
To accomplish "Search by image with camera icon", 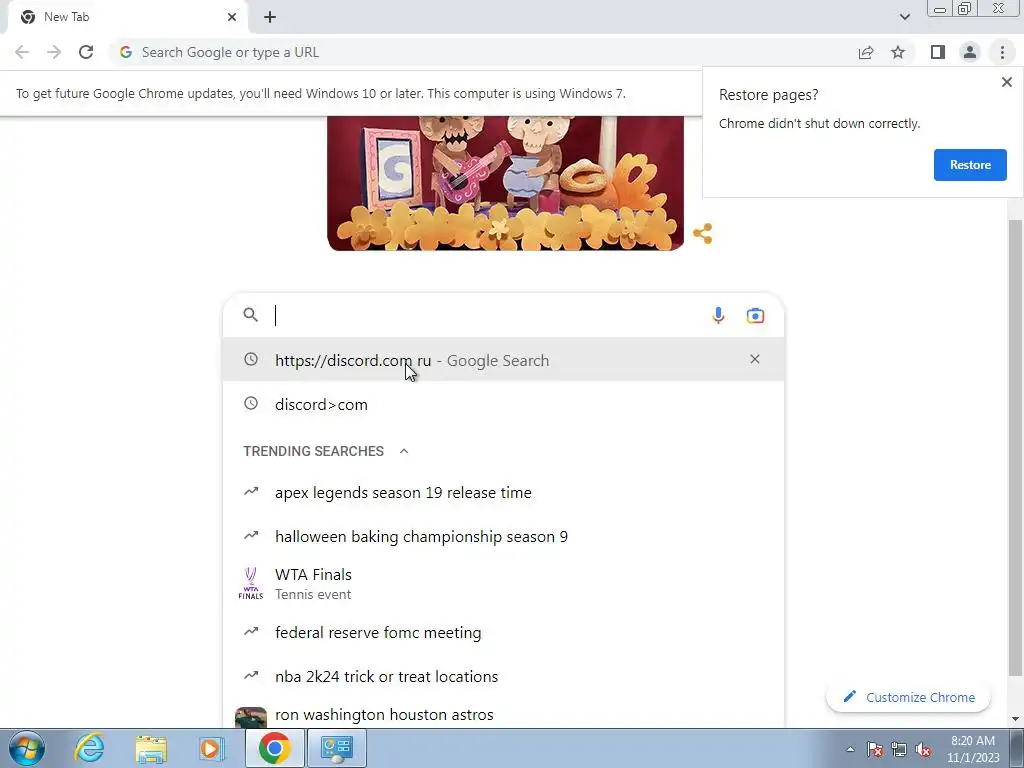I will click(x=755, y=315).
